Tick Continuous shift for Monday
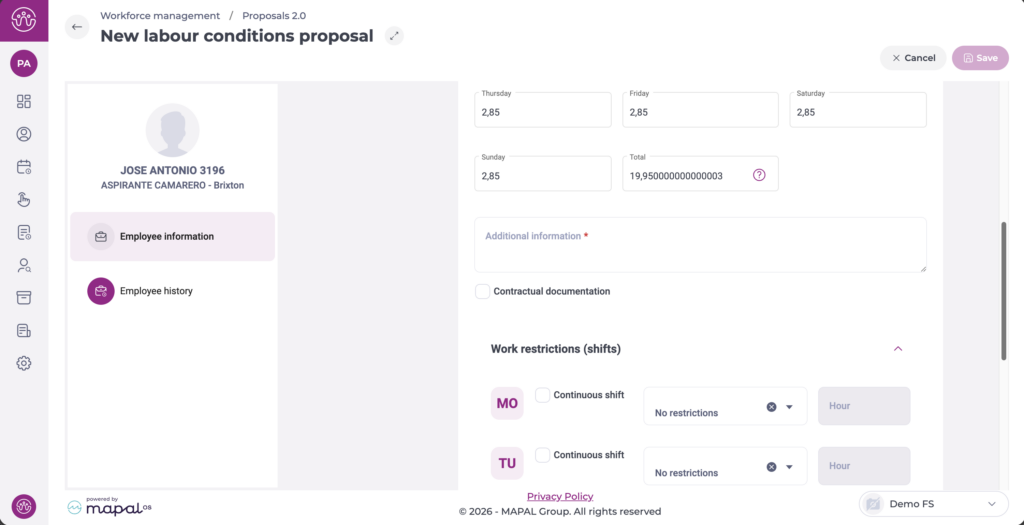 coord(542,395)
